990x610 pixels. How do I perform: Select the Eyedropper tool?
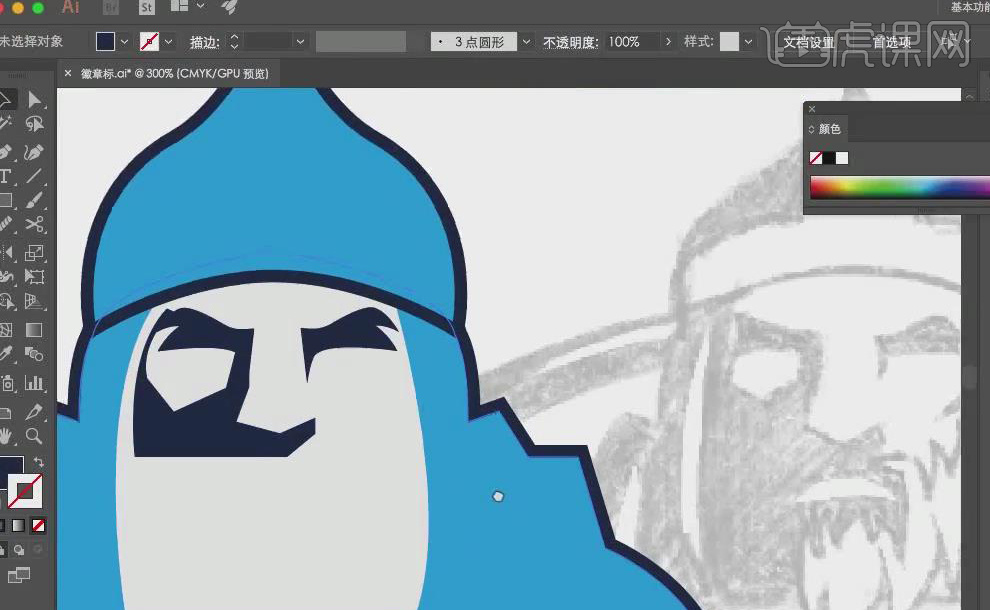tap(6, 354)
